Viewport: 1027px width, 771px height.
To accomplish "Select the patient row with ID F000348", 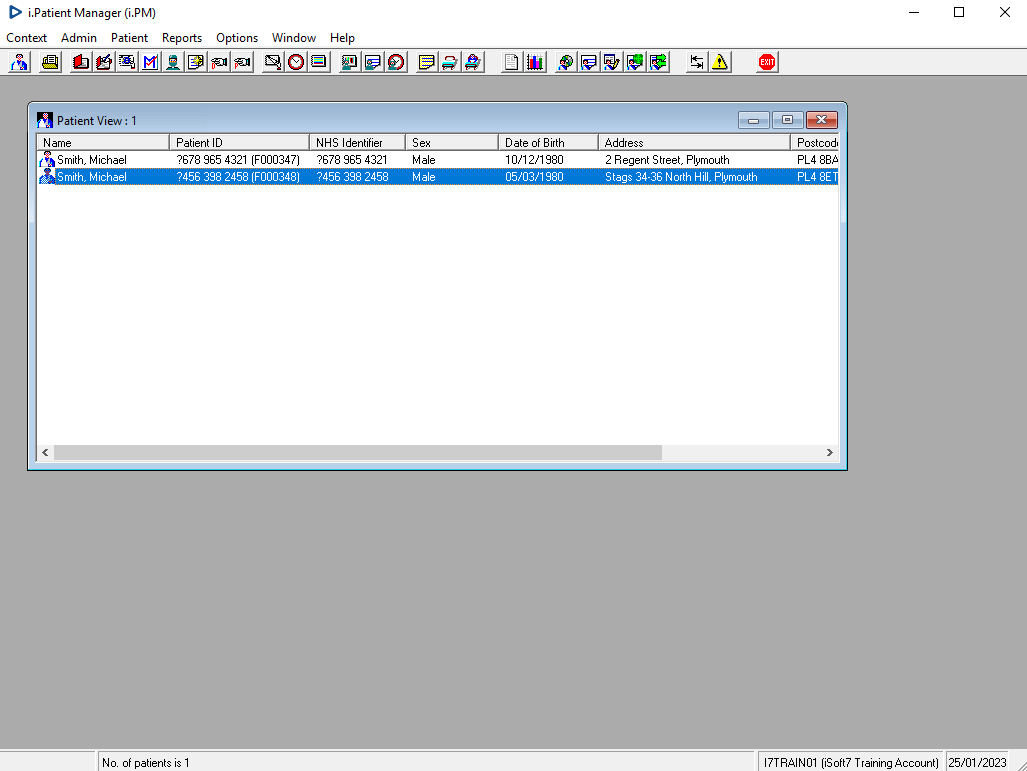I will (x=438, y=177).
